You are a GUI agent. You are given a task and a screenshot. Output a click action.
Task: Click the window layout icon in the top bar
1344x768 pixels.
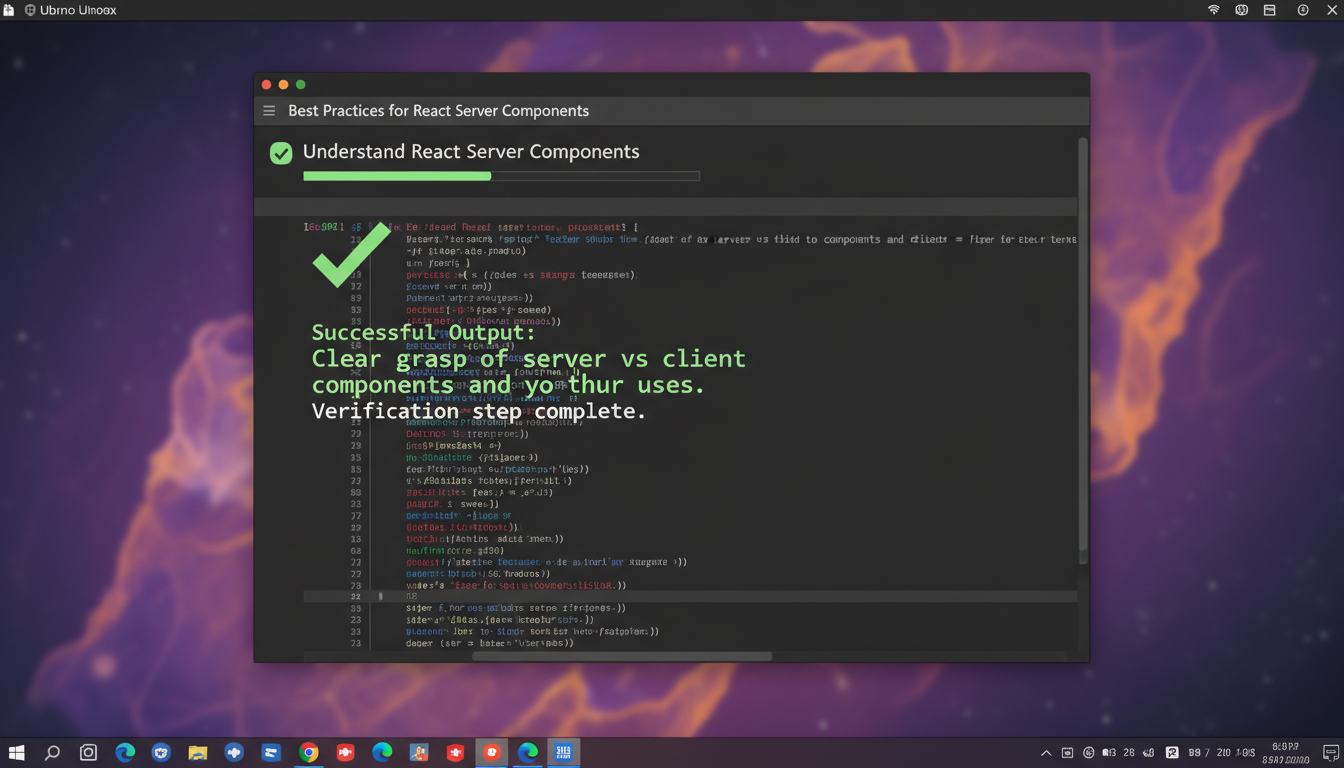[1269, 10]
